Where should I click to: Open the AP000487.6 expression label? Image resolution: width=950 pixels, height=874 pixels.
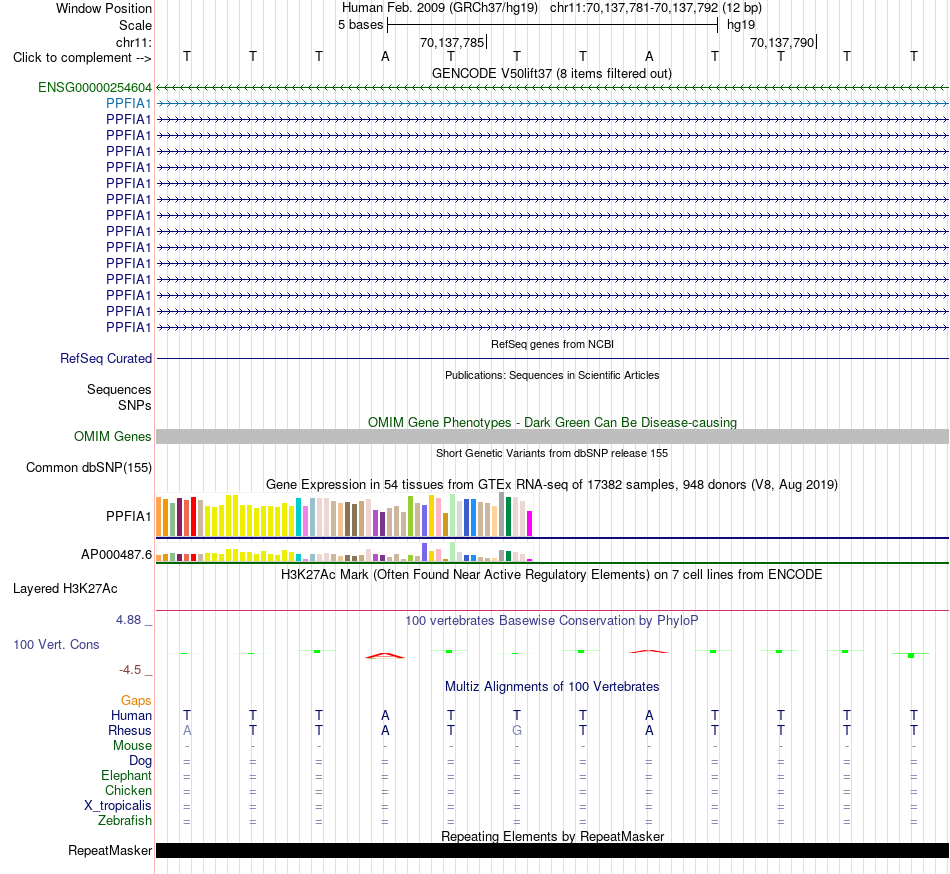tap(116, 554)
